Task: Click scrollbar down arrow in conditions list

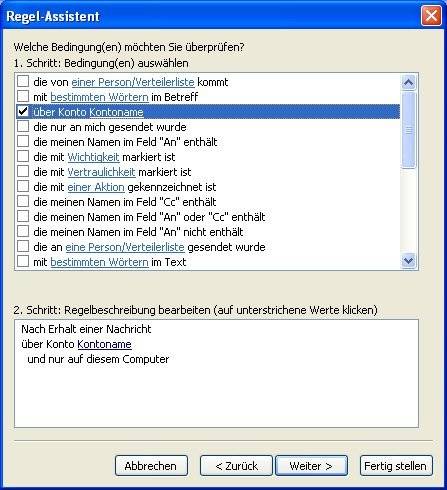Action: point(409,261)
